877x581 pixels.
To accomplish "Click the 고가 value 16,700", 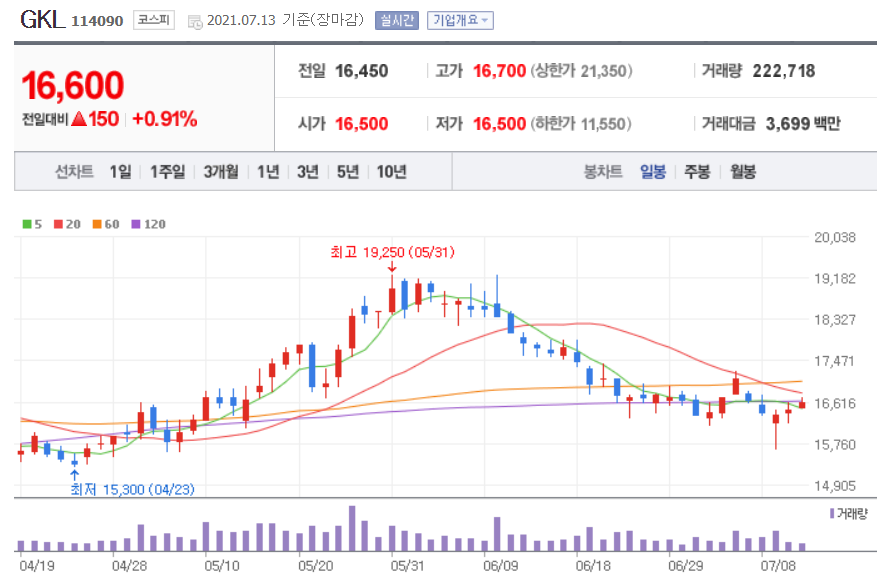I will click(x=499, y=71).
